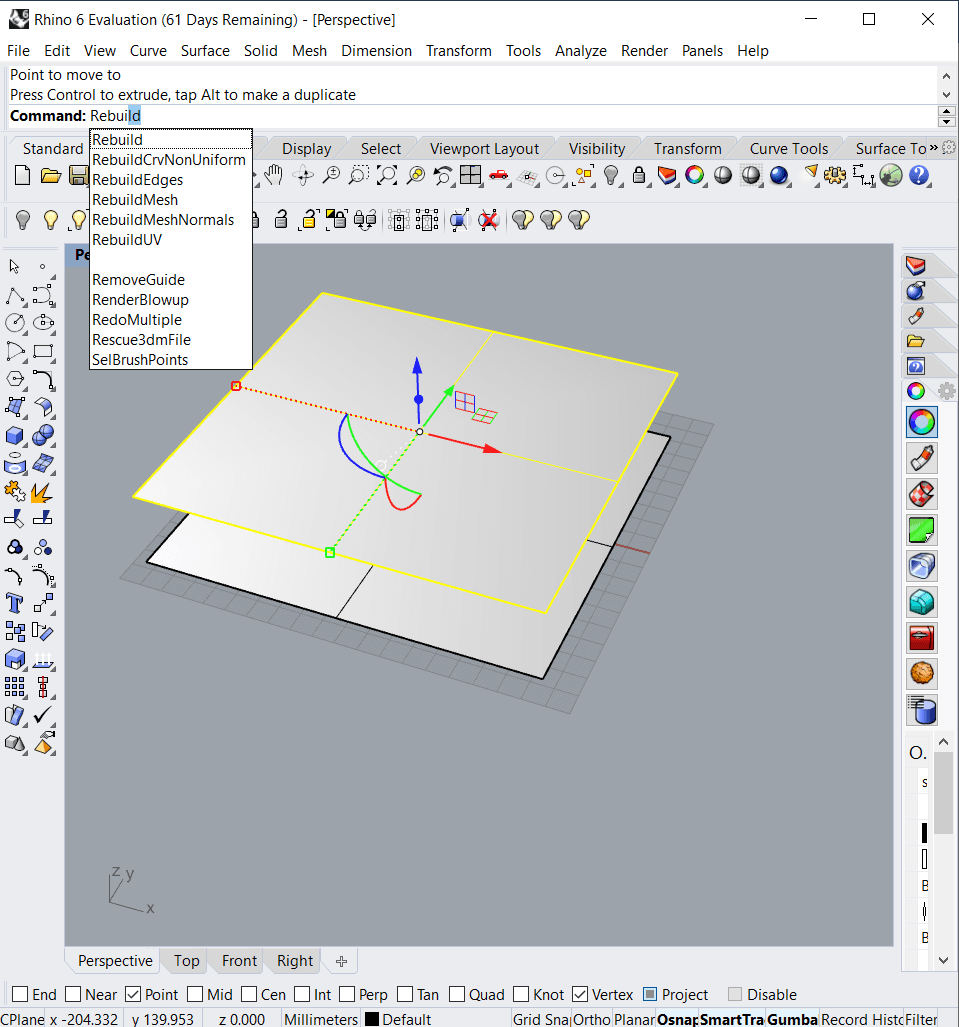This screenshot has height=1027, width=959.
Task: Uncheck the Vertex osnap checkbox
Action: point(579,994)
